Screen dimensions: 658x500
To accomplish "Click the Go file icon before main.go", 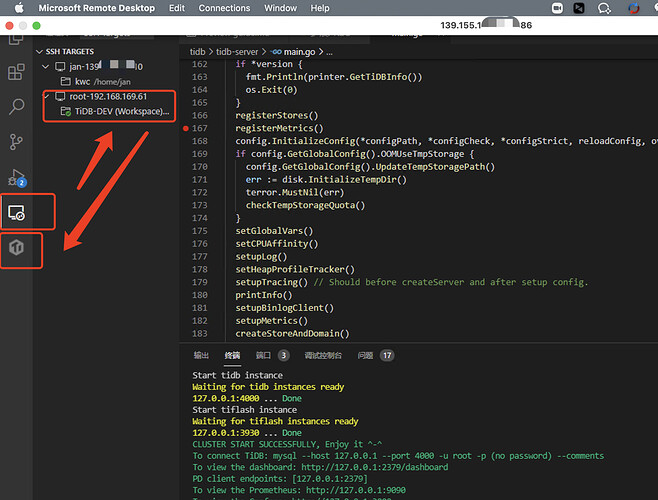I will click(x=276, y=52).
